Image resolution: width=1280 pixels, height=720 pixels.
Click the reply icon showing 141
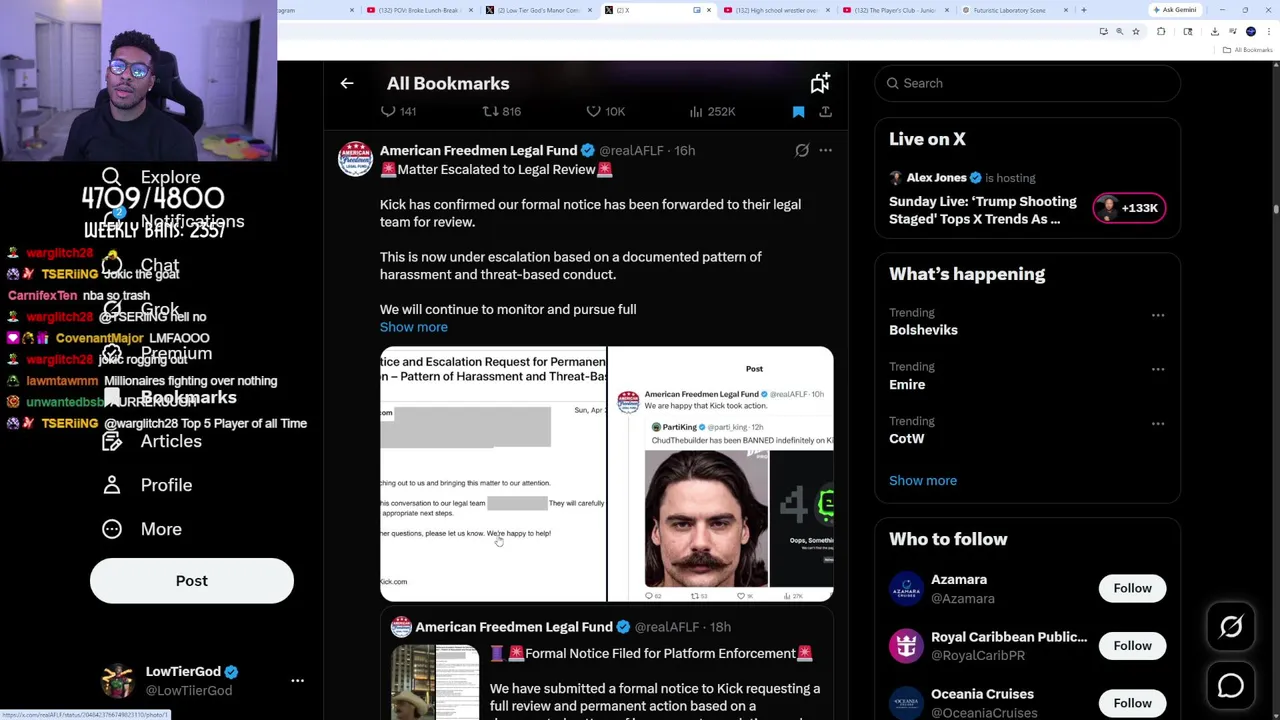click(388, 111)
